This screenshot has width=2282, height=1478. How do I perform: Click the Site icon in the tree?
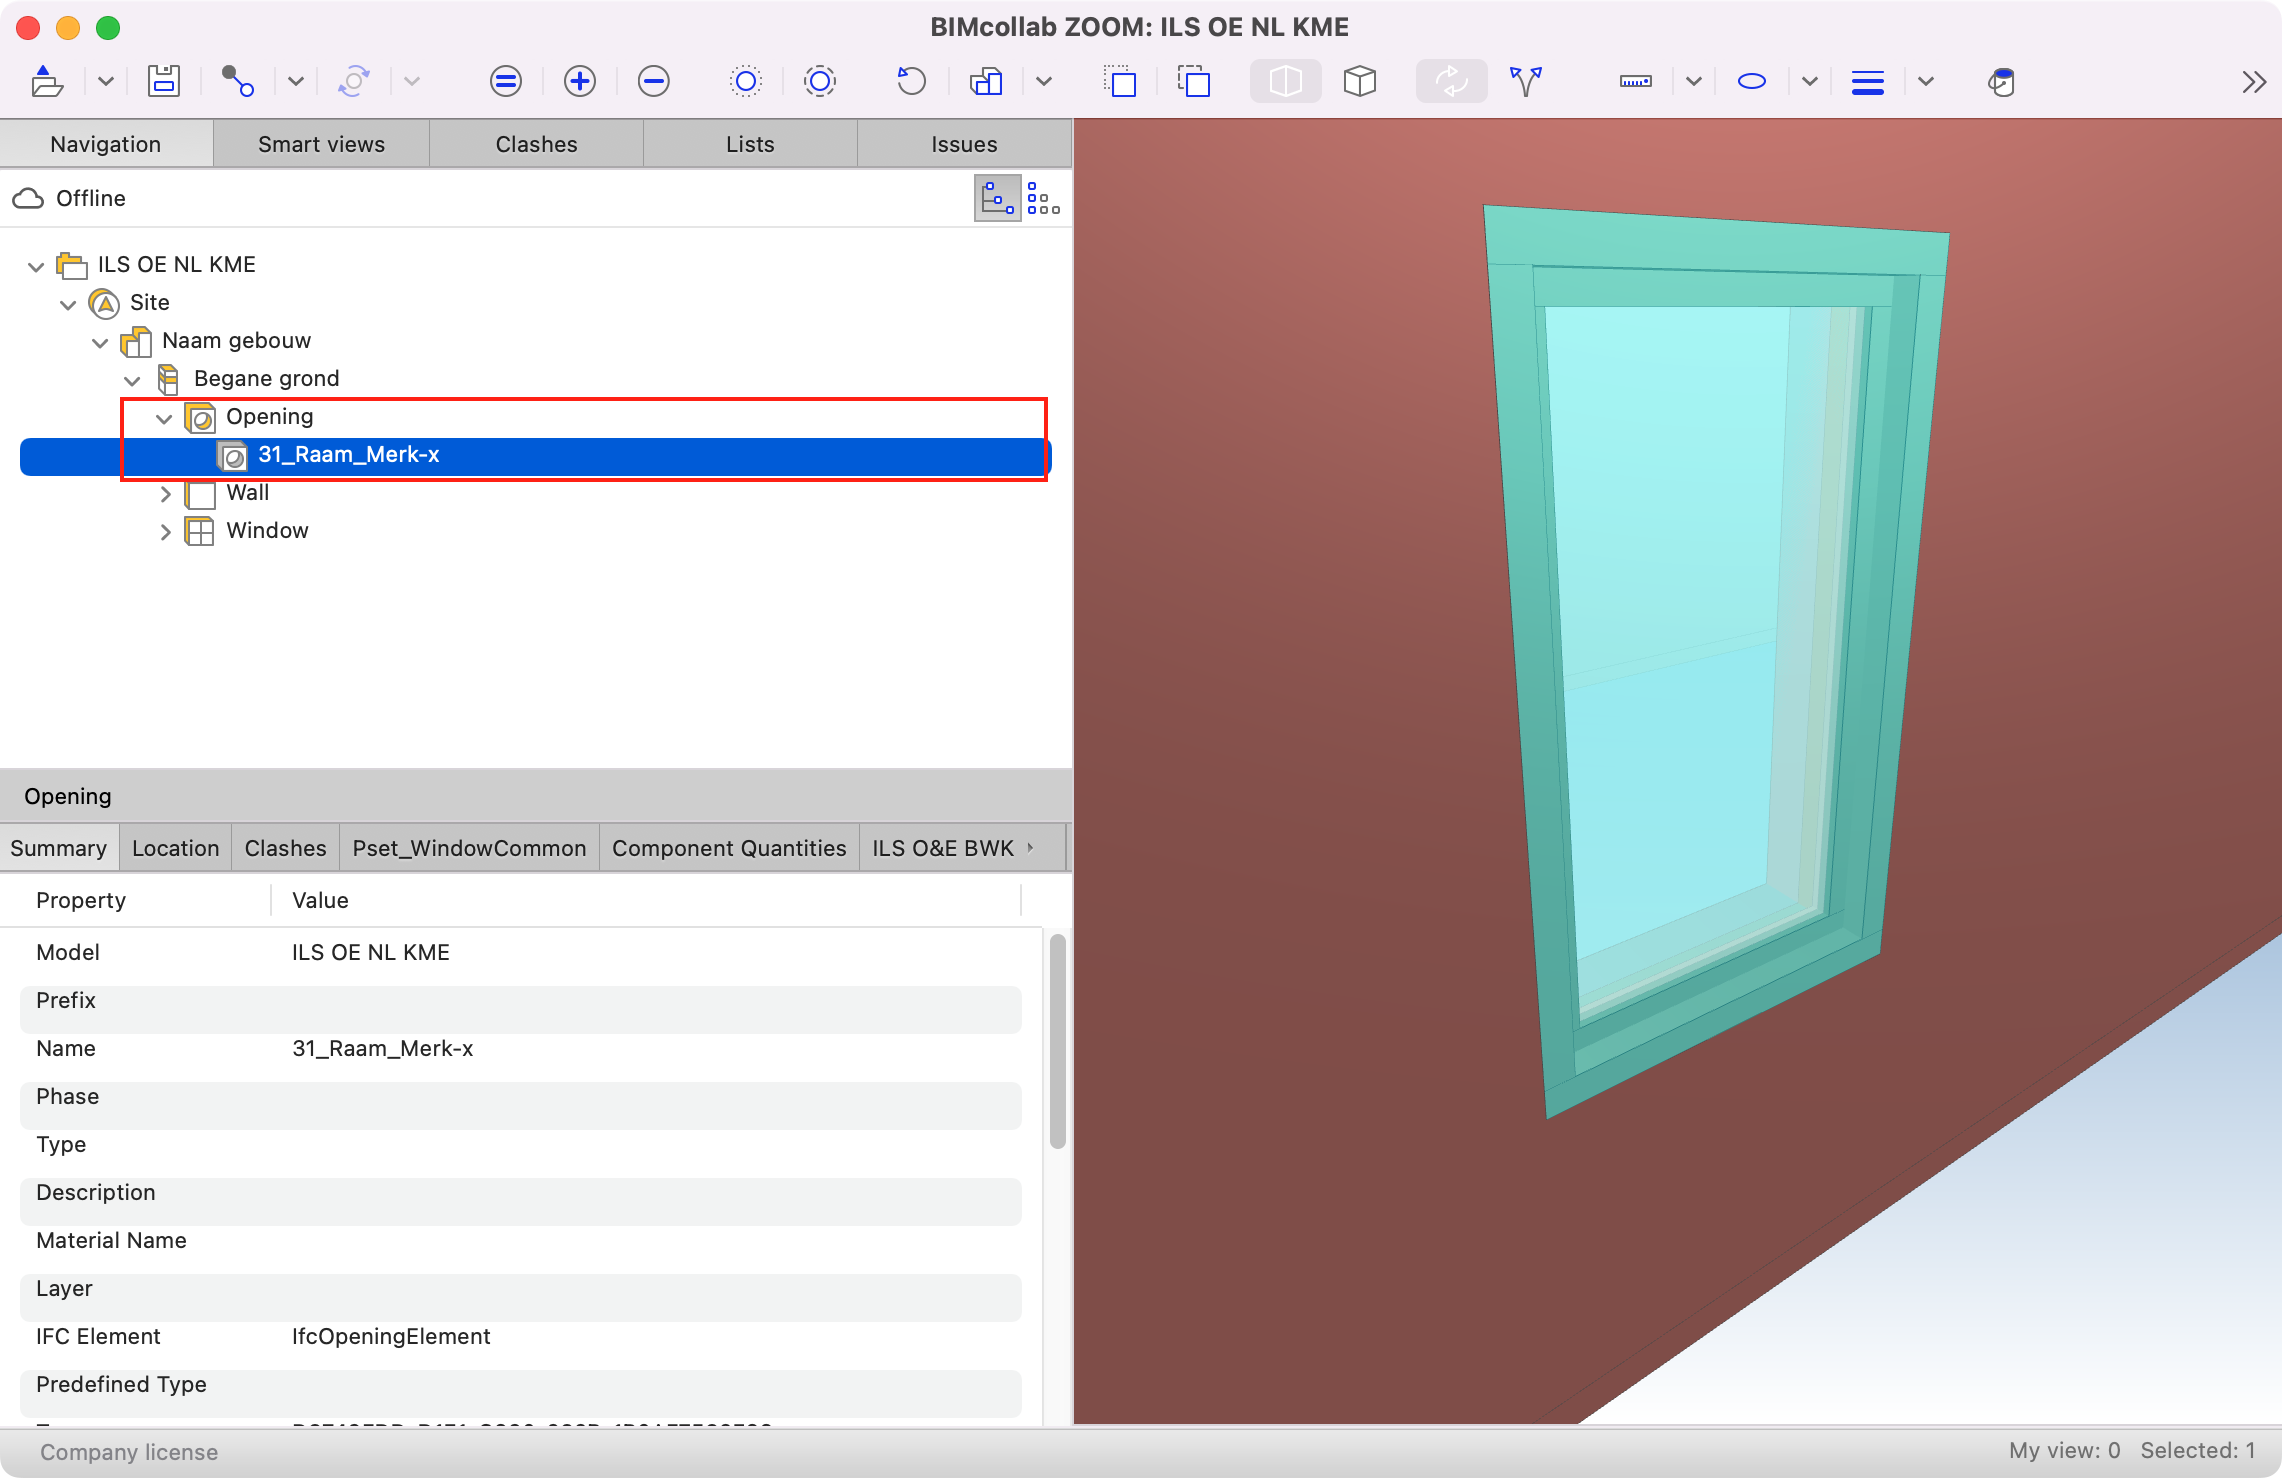pyautogui.click(x=104, y=303)
